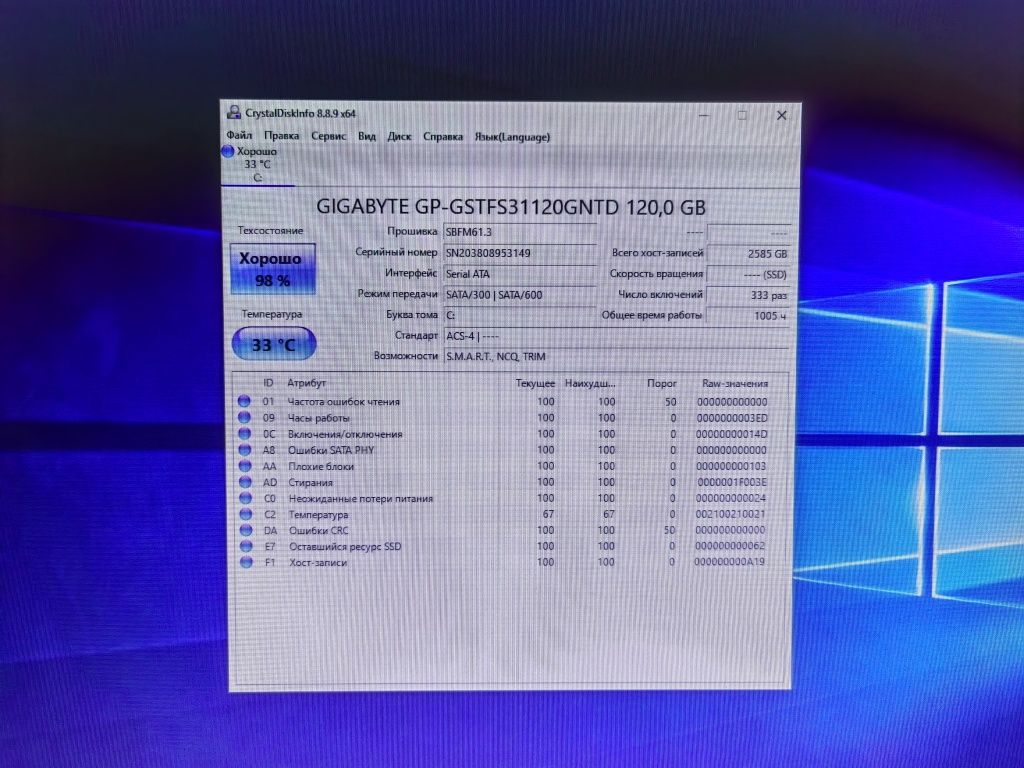Open the Диск menu

click(399, 136)
